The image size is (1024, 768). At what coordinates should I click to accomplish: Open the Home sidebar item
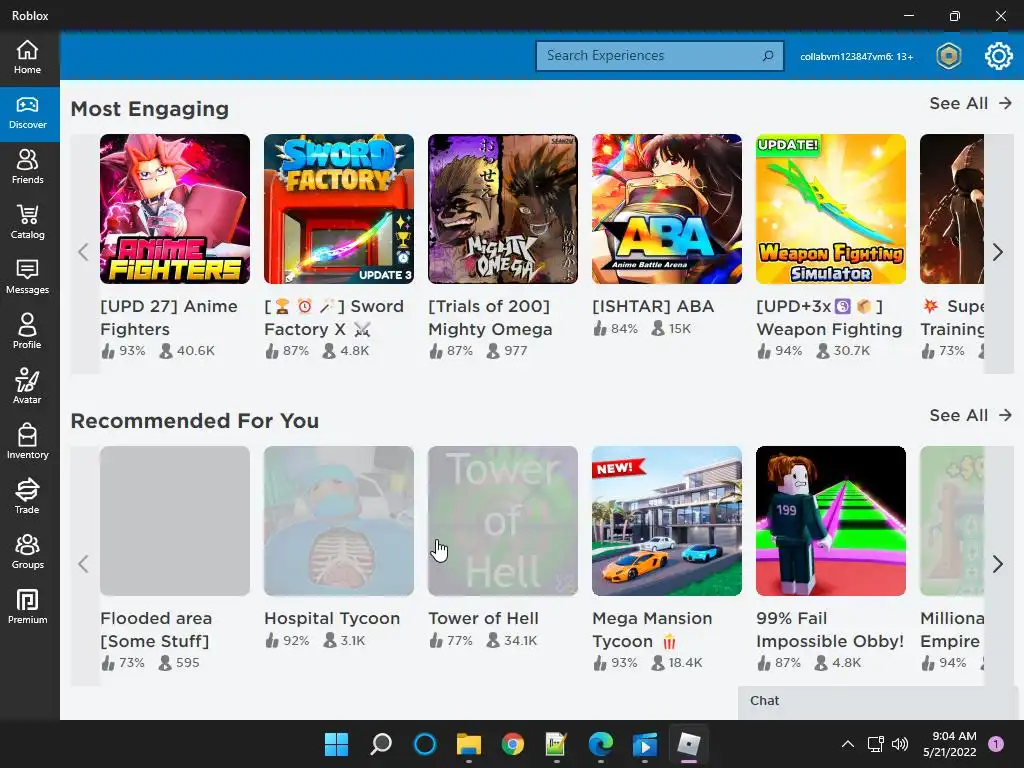coord(27,58)
